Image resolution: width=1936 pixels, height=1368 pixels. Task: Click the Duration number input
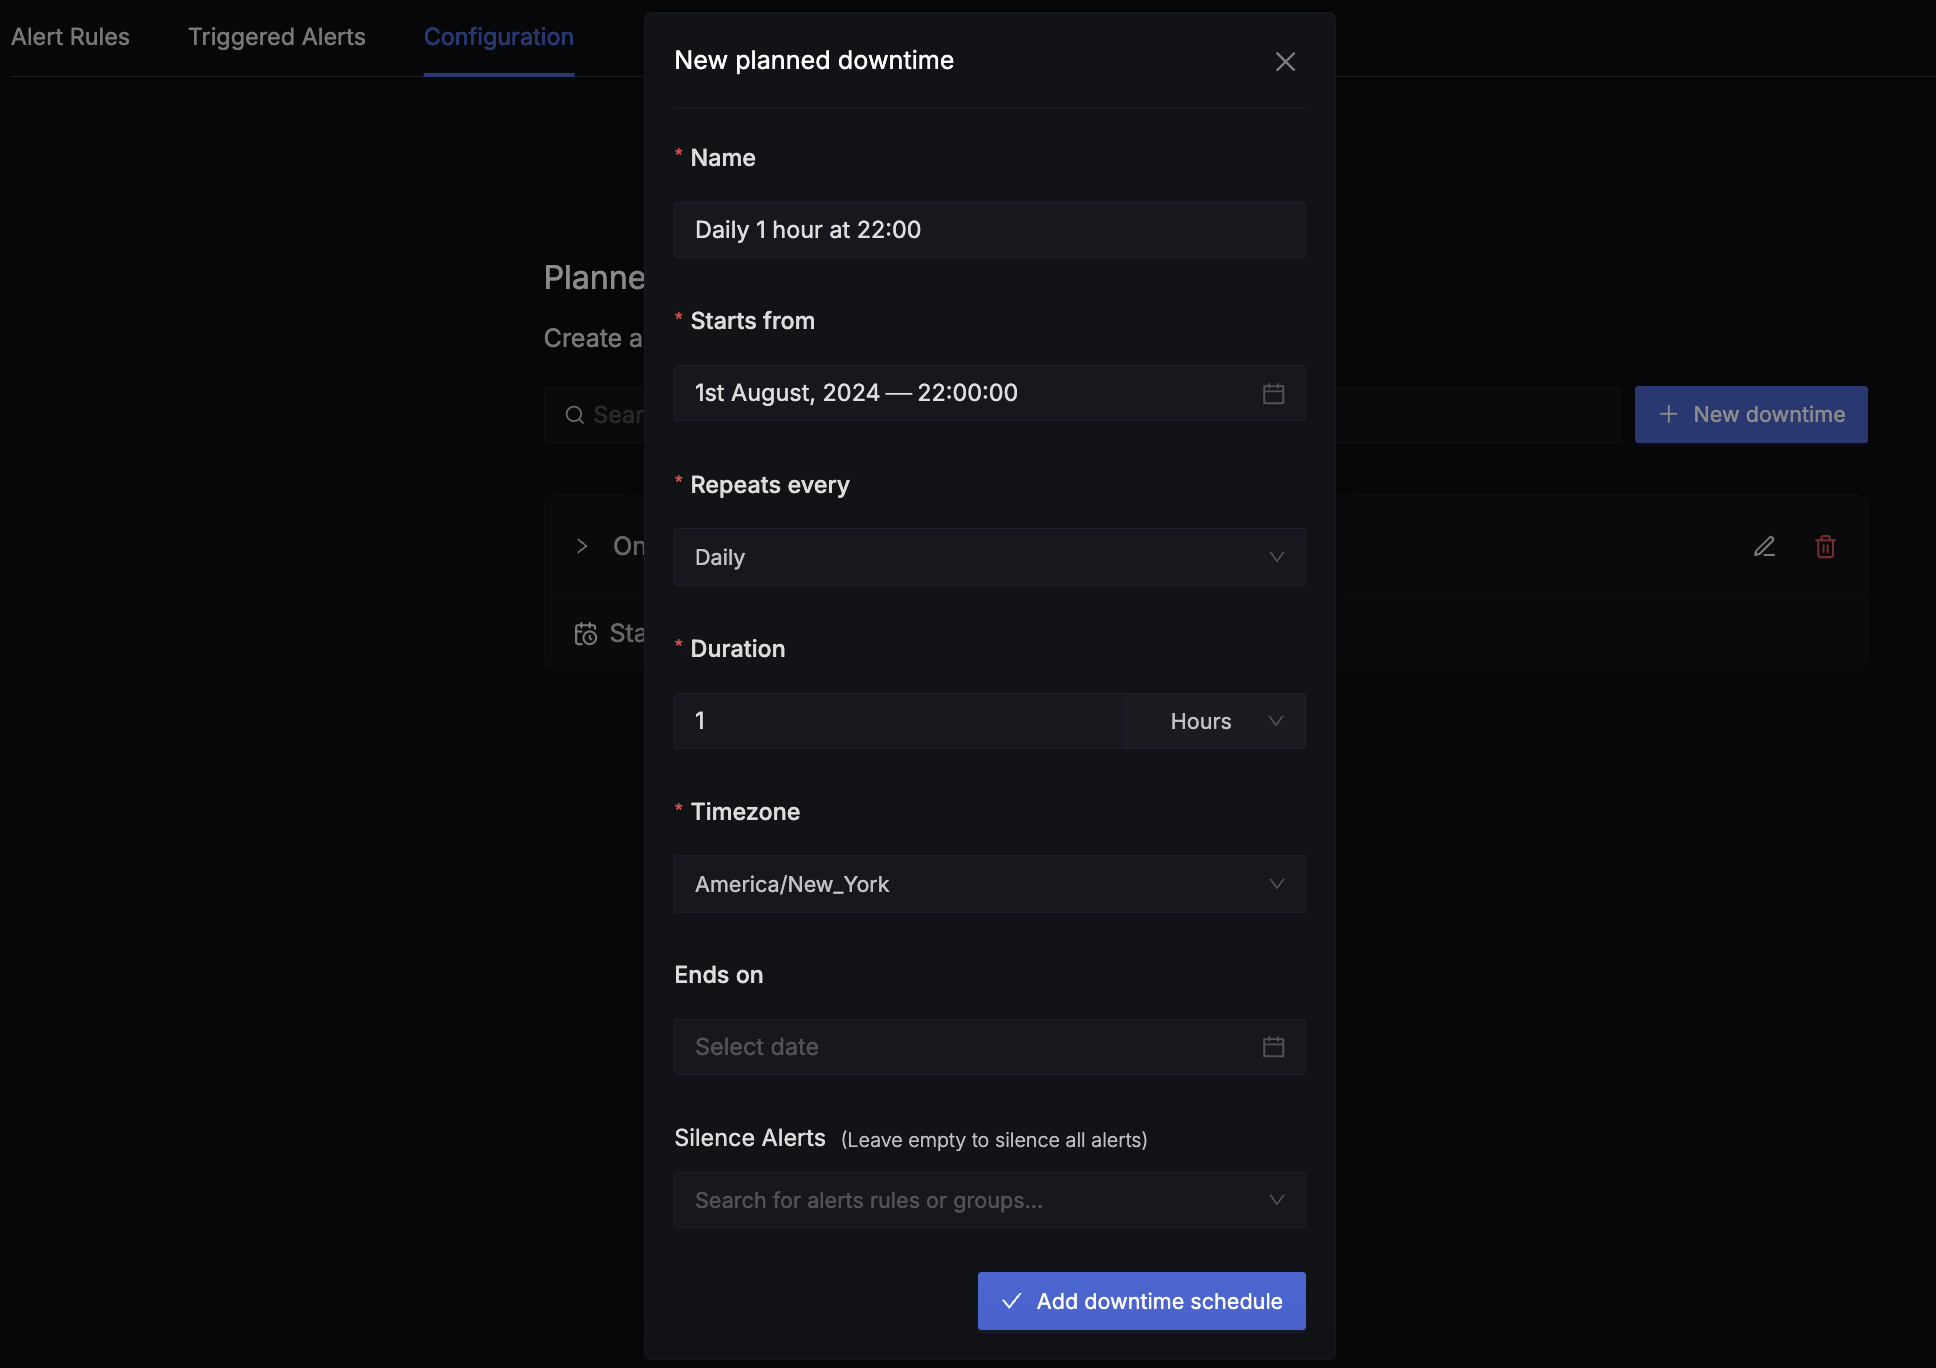tap(900, 721)
